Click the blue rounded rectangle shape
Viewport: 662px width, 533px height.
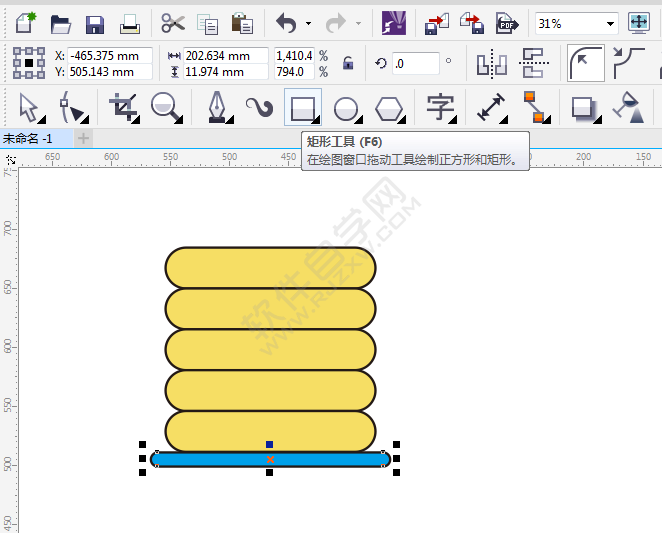220,459
